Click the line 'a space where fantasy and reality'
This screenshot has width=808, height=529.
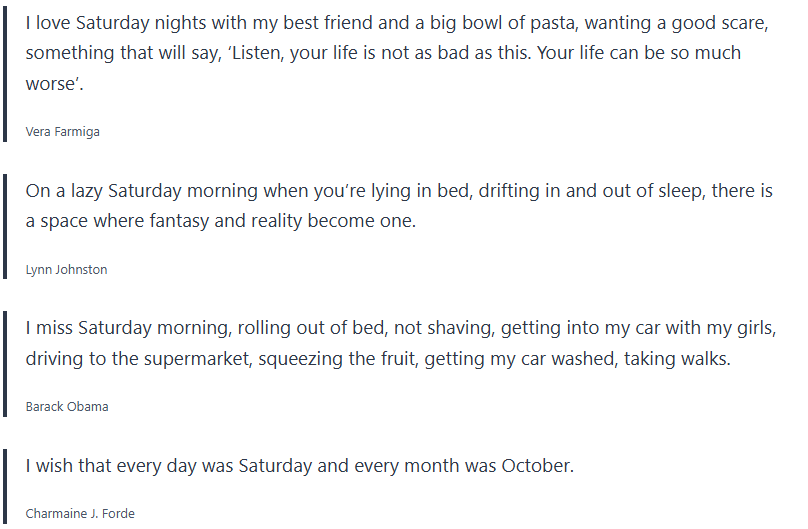tap(220, 221)
